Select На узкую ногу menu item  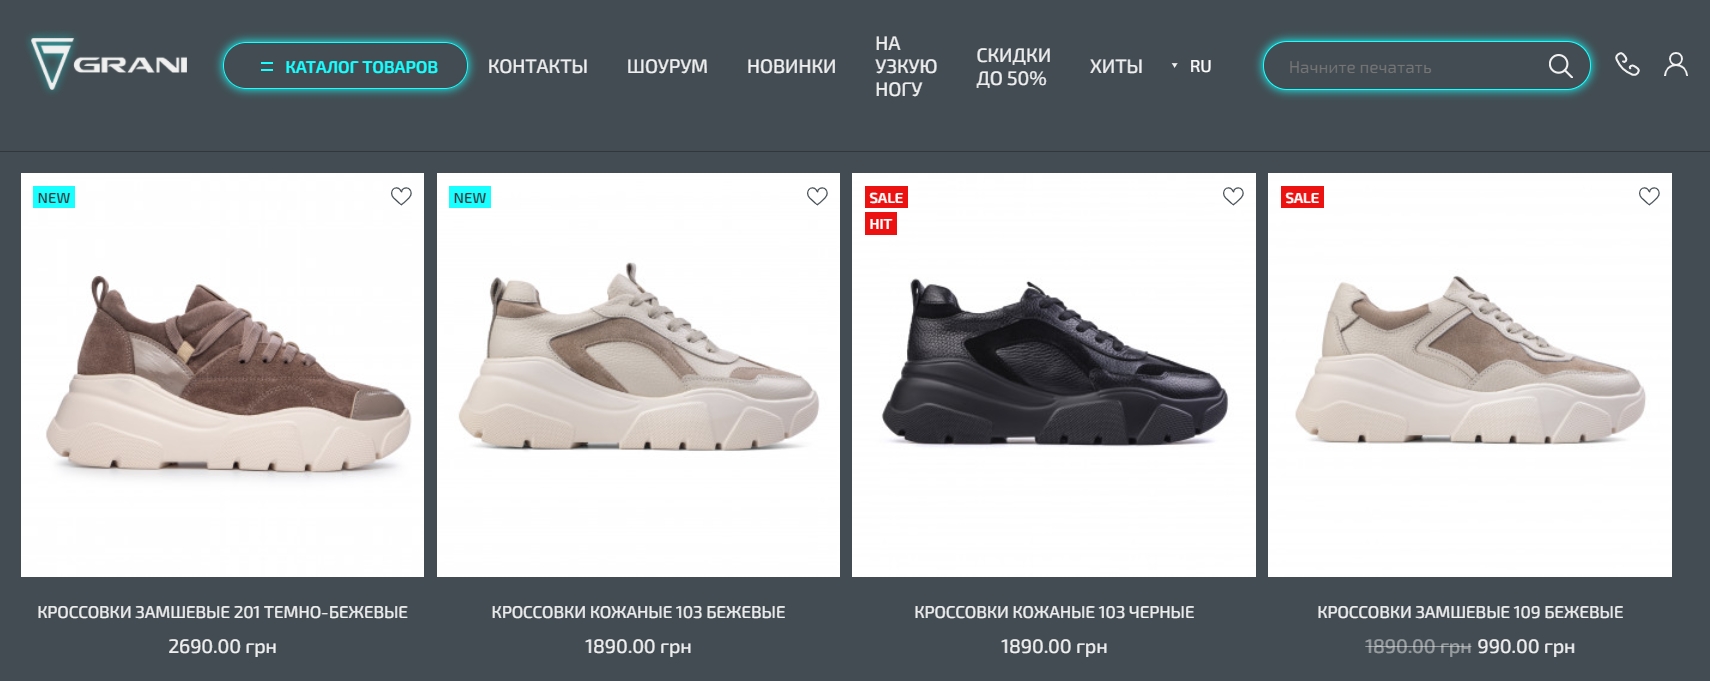tap(906, 66)
